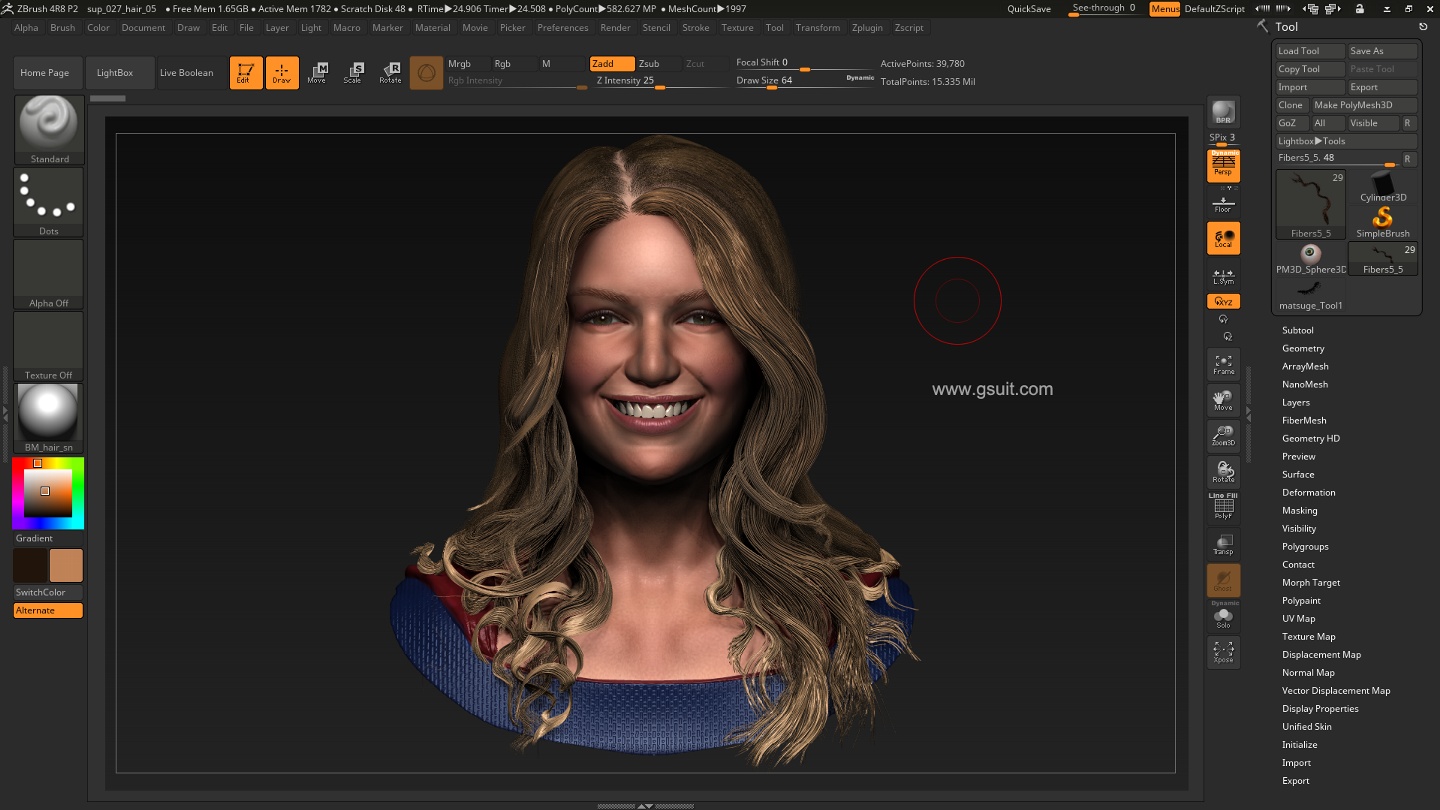Click Make PolyMesh3D
1440x810 pixels.
tap(1364, 105)
